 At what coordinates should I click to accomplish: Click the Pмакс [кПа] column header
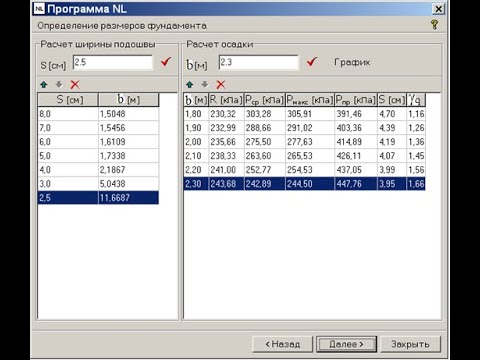310,100
